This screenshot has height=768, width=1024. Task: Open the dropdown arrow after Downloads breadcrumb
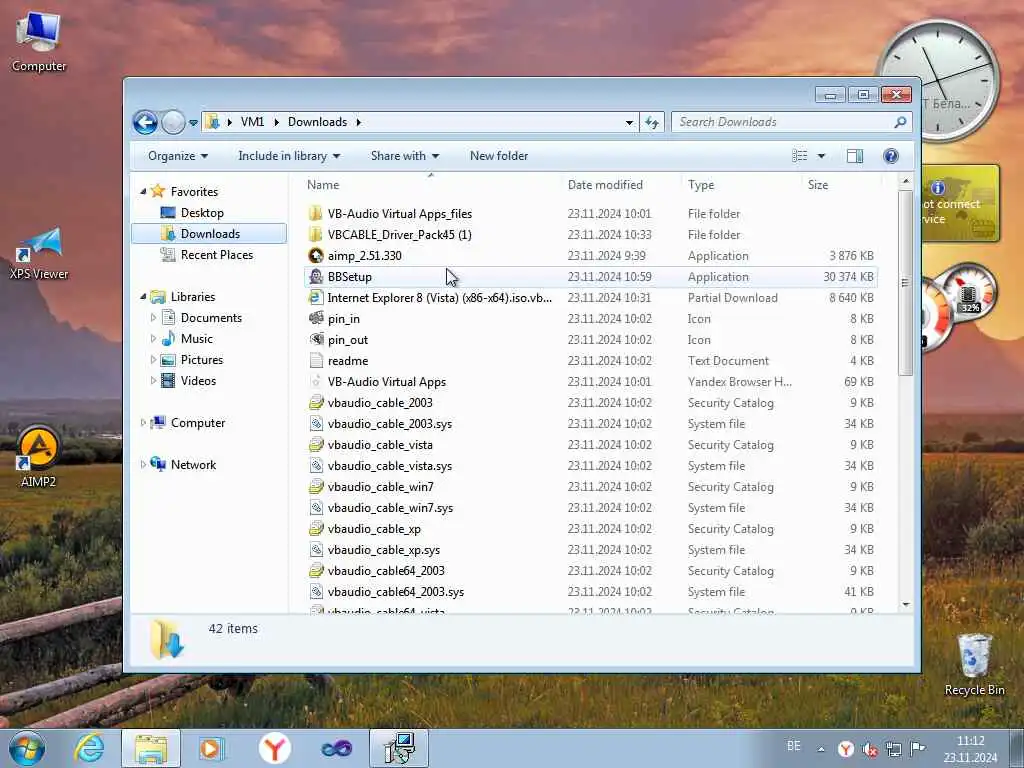tap(359, 122)
